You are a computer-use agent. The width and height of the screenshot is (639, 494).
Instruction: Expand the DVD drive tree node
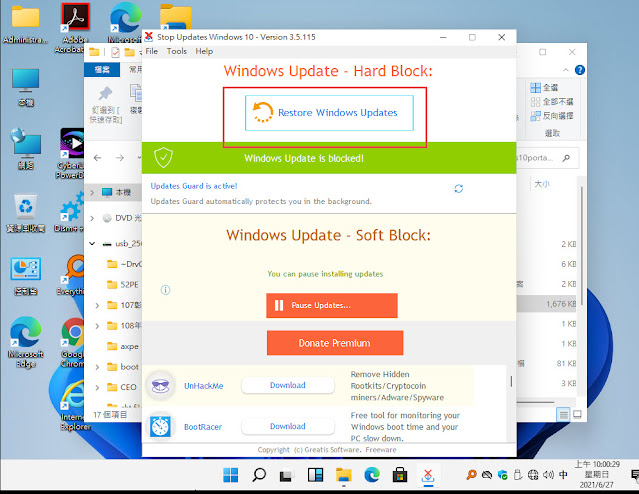coord(92,218)
